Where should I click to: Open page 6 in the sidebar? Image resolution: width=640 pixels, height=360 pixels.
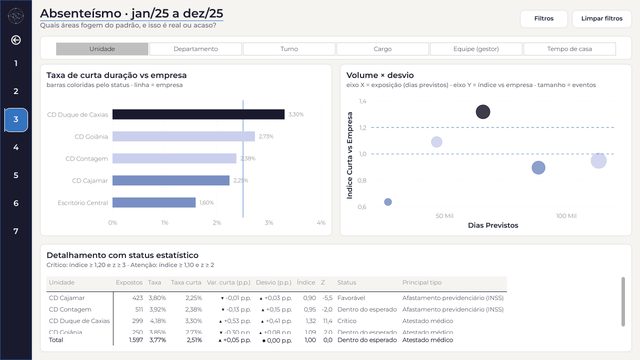[x=16, y=203]
